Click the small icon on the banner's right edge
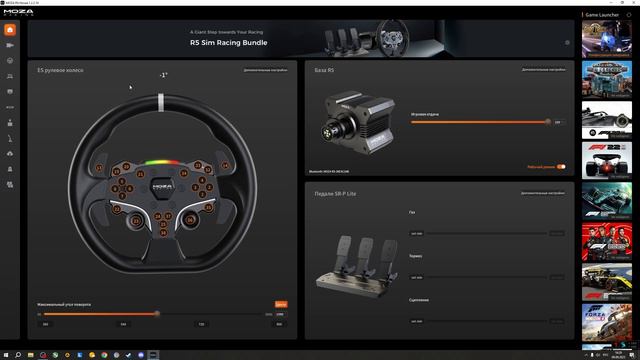 (x=567, y=42)
